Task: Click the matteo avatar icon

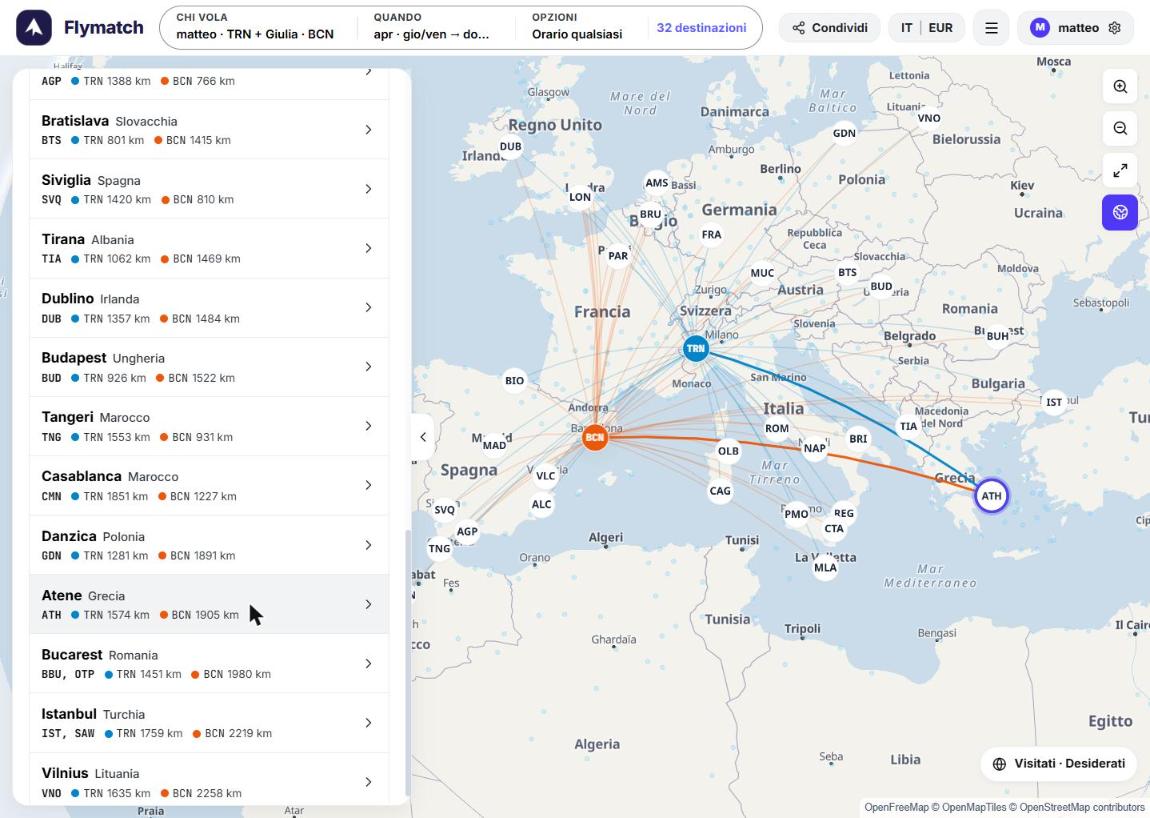Action: (x=1039, y=28)
